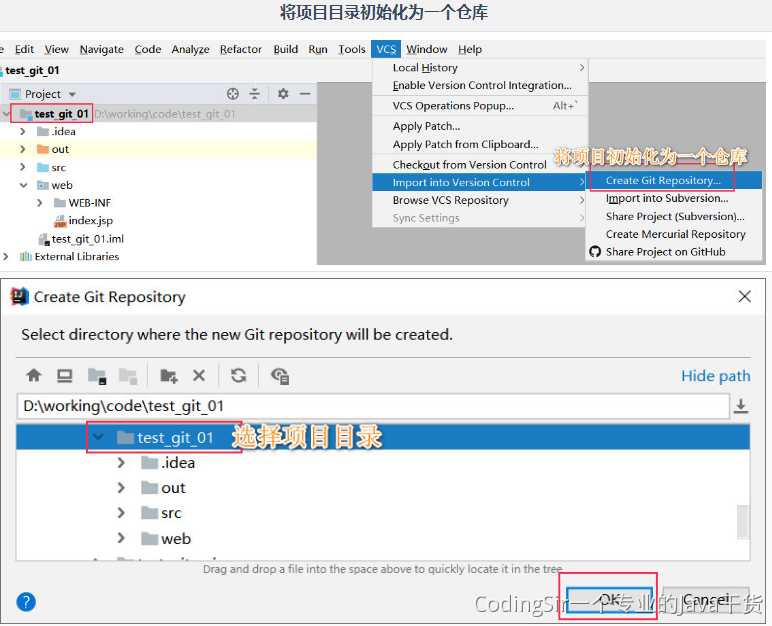Screen dimensions: 772x626
Task: Click the Desktop directory icon in dialog toolbar
Action: click(64, 376)
